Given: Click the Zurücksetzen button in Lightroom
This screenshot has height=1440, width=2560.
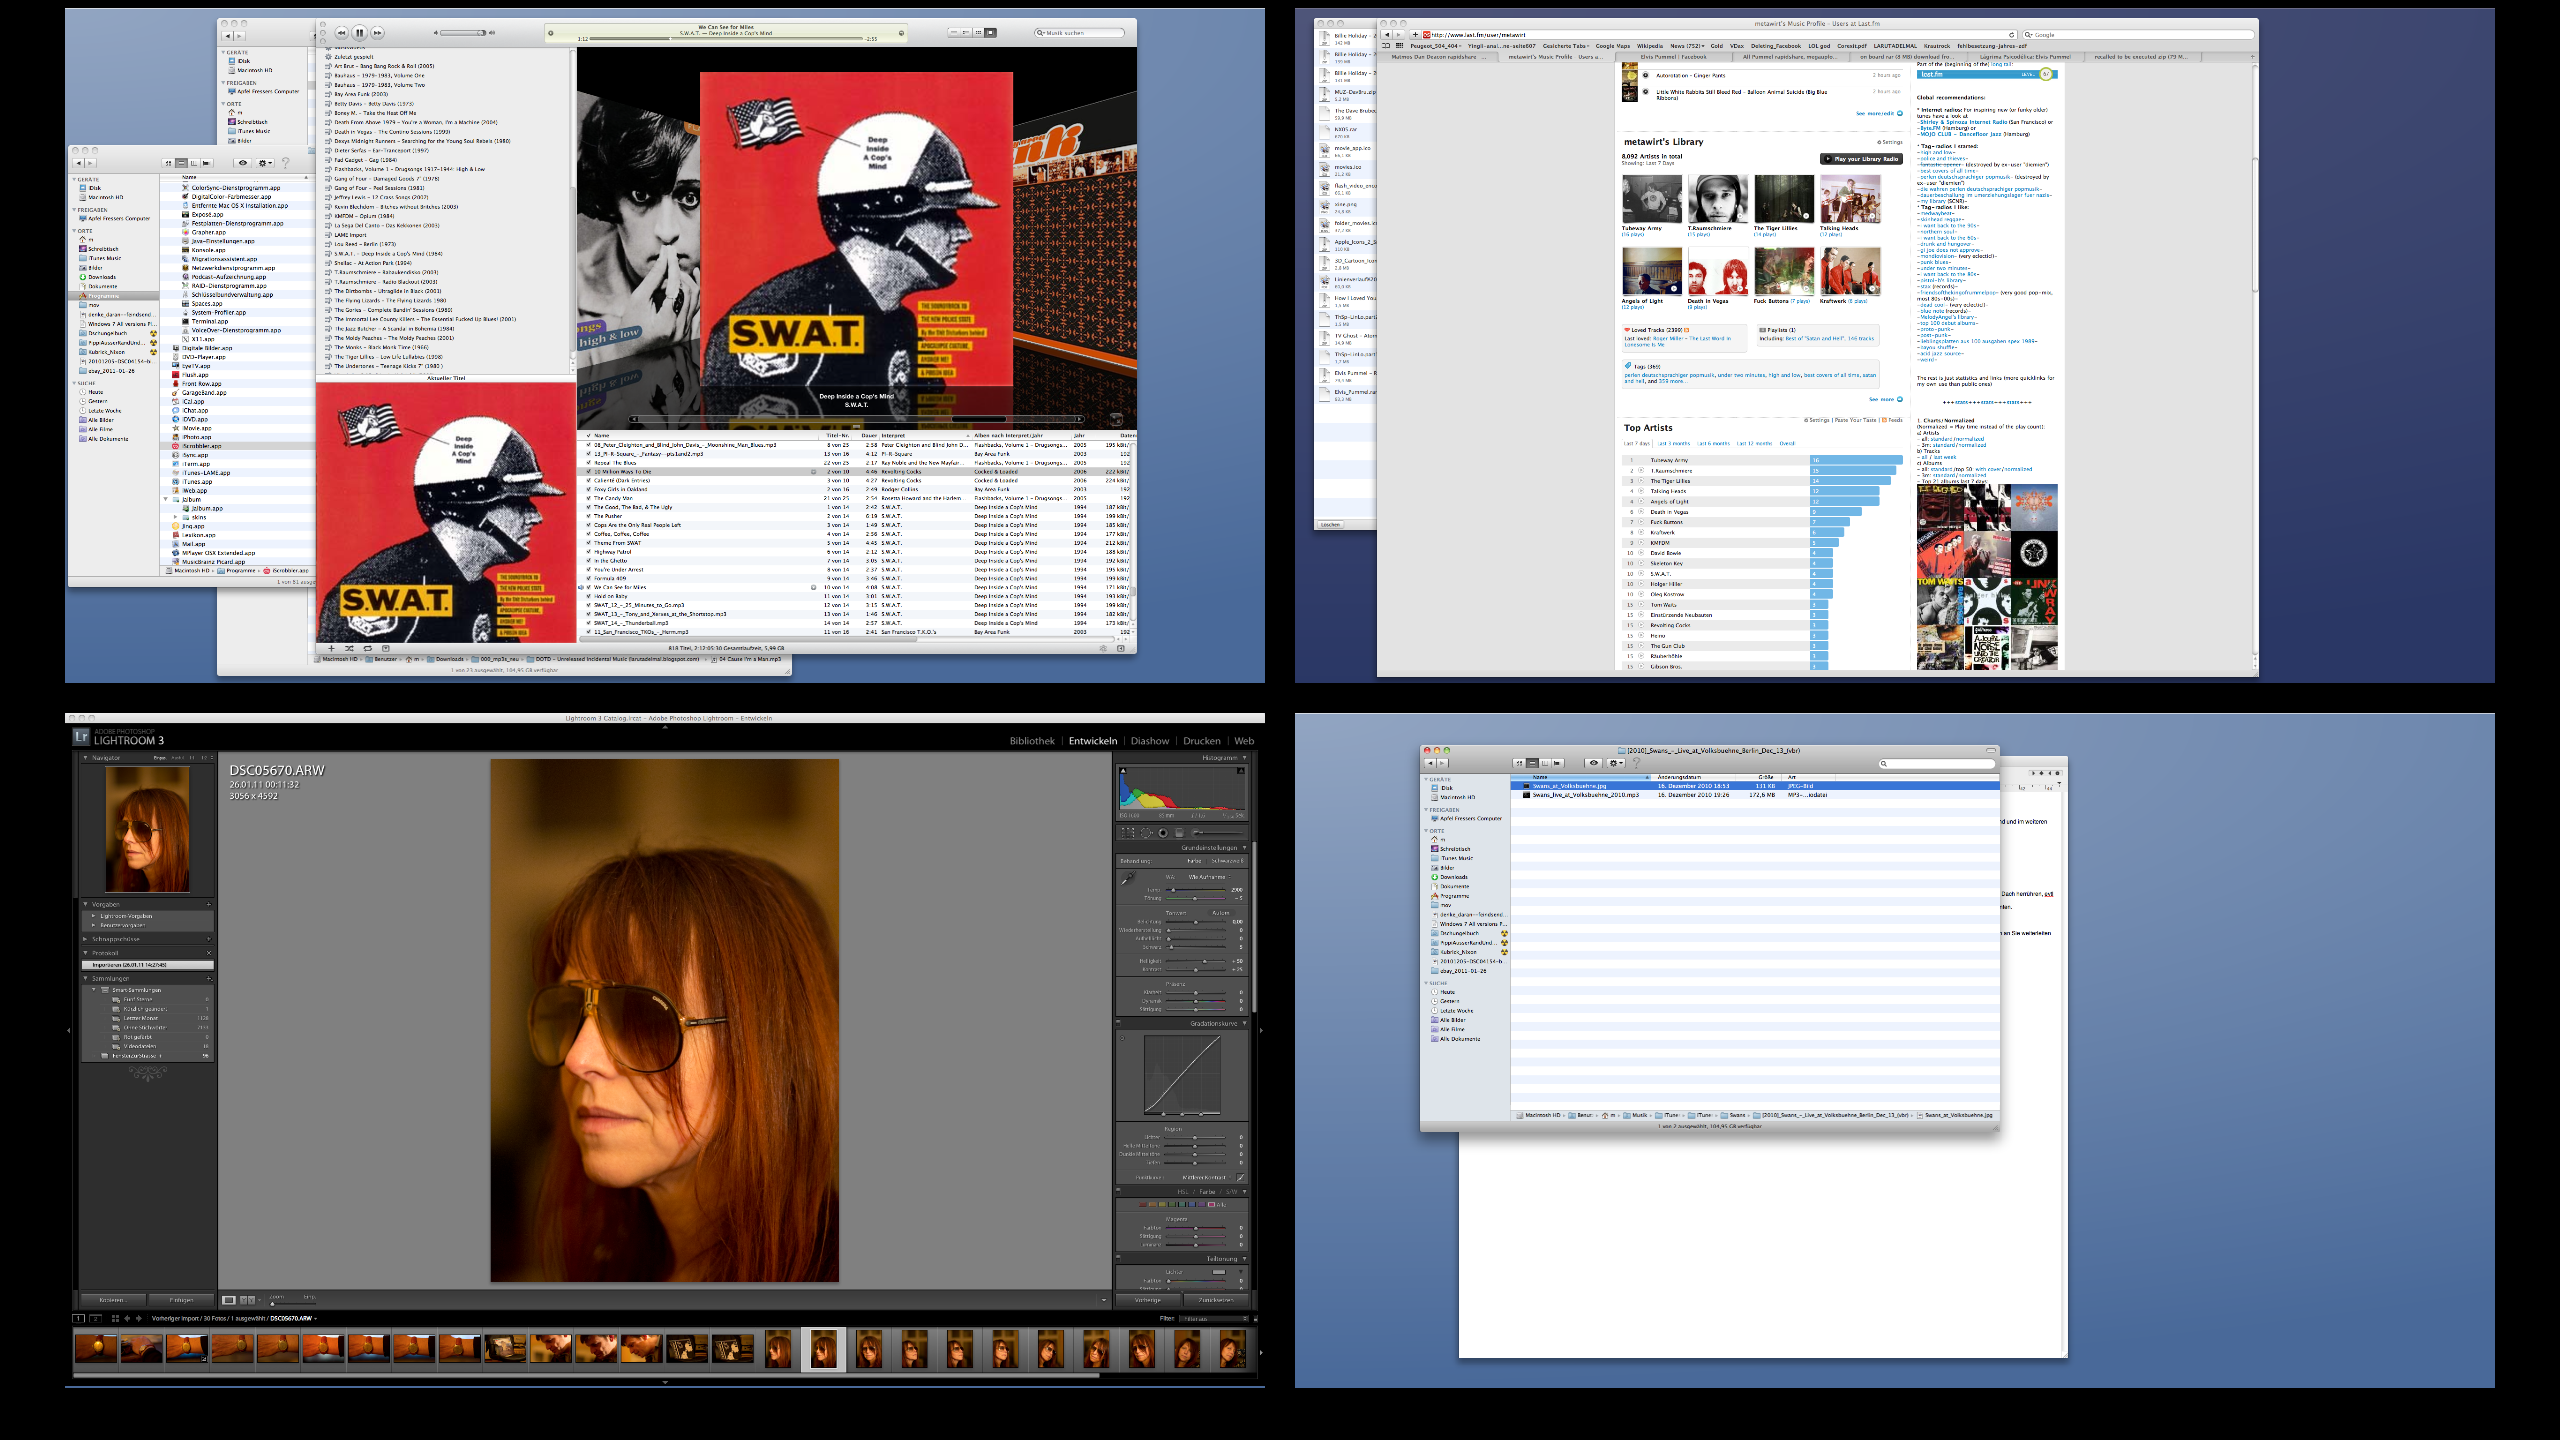Looking at the screenshot, I should tap(1216, 1300).
